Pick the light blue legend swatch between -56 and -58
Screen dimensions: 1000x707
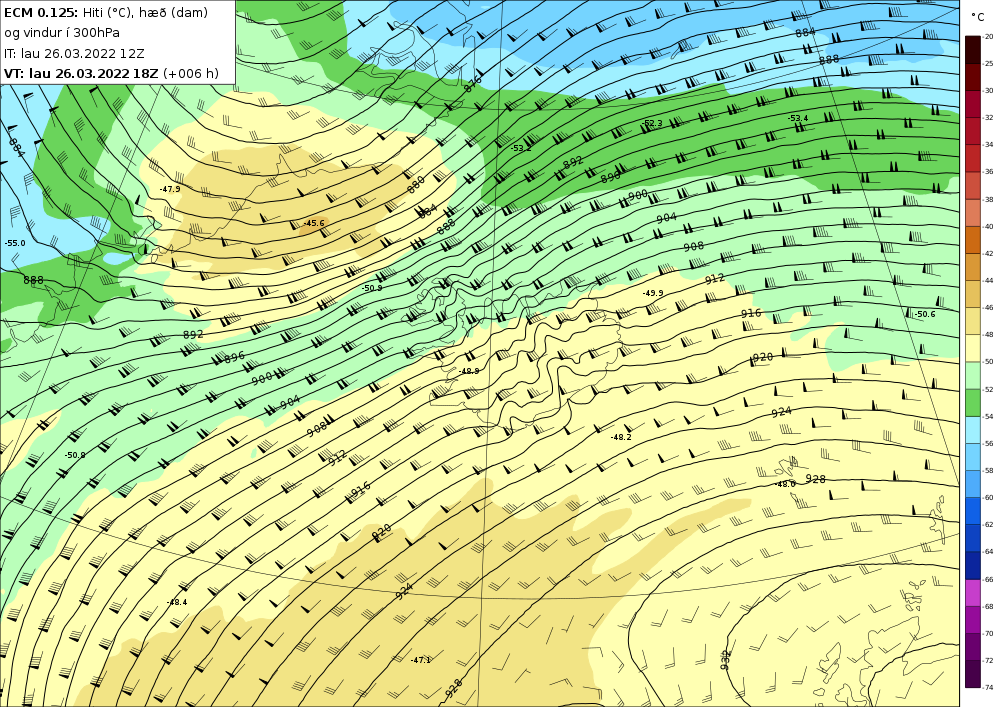pyautogui.click(x=973, y=457)
